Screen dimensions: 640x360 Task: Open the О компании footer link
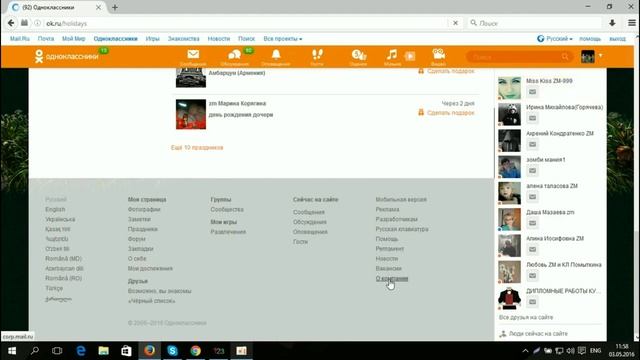[x=392, y=278]
